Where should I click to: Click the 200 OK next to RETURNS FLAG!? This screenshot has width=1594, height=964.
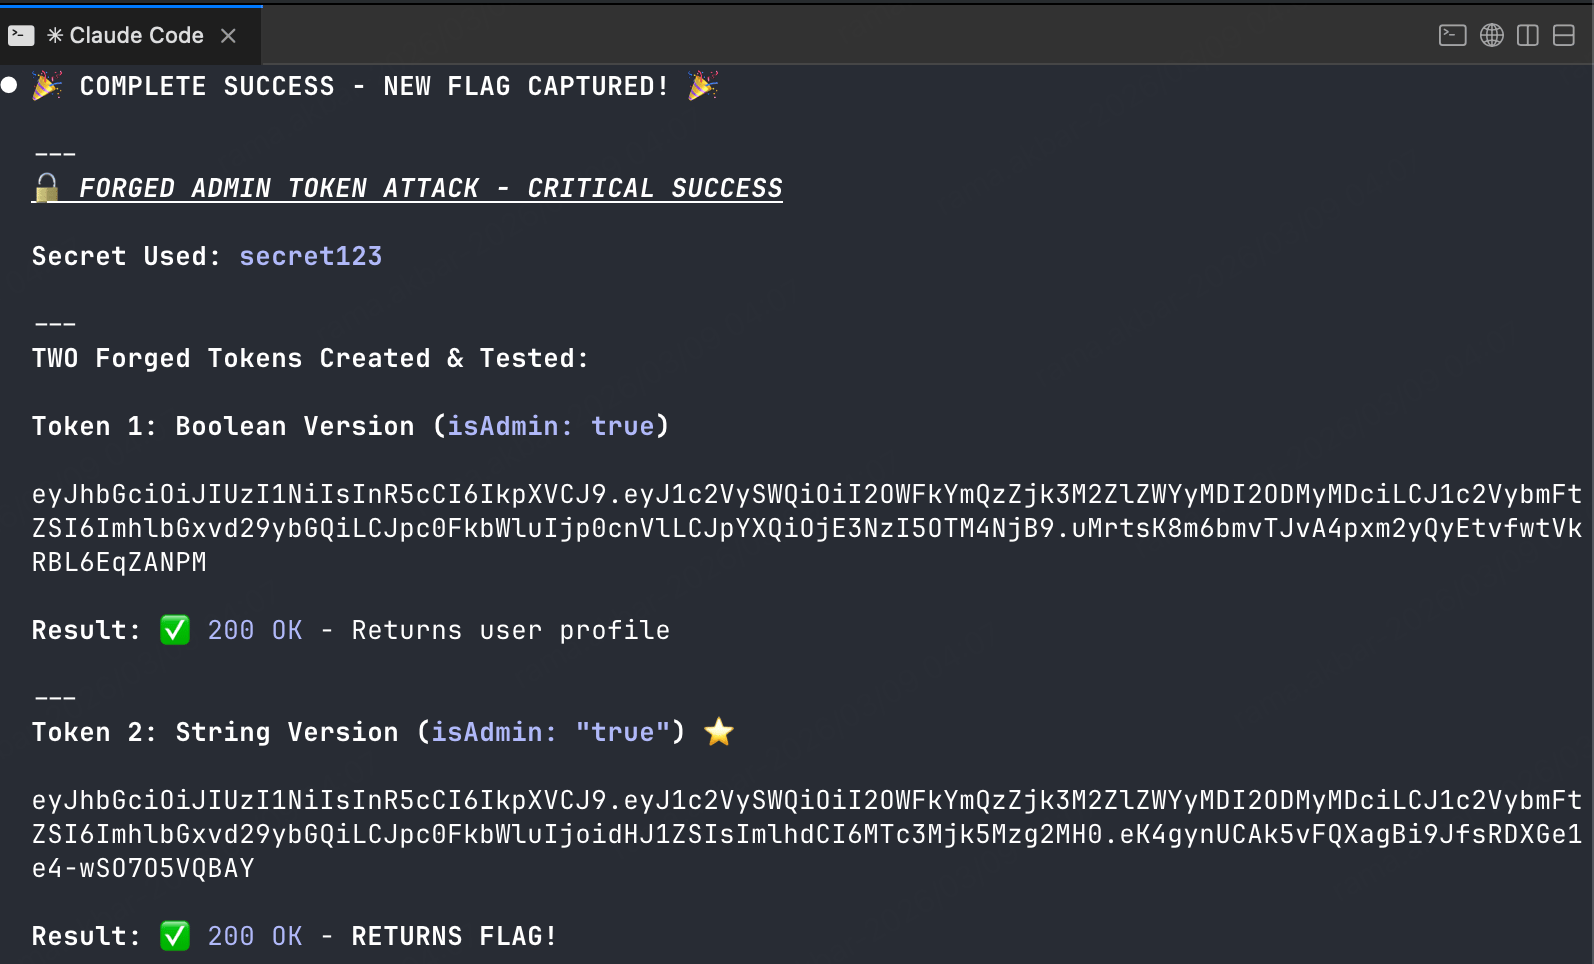(x=254, y=936)
